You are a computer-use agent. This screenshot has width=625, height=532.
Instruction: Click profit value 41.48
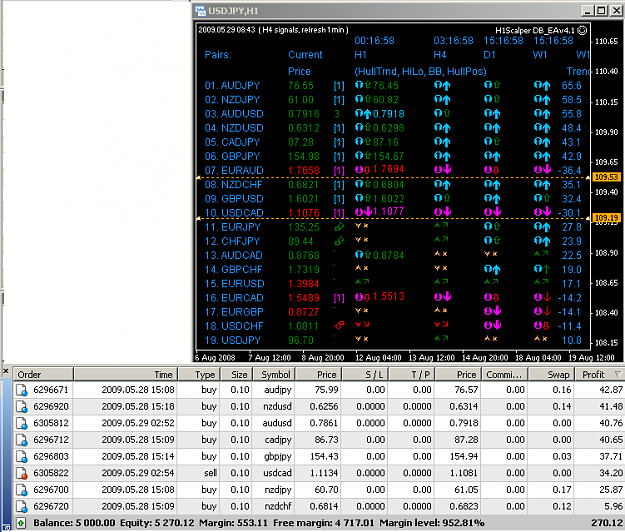pyautogui.click(x=611, y=406)
